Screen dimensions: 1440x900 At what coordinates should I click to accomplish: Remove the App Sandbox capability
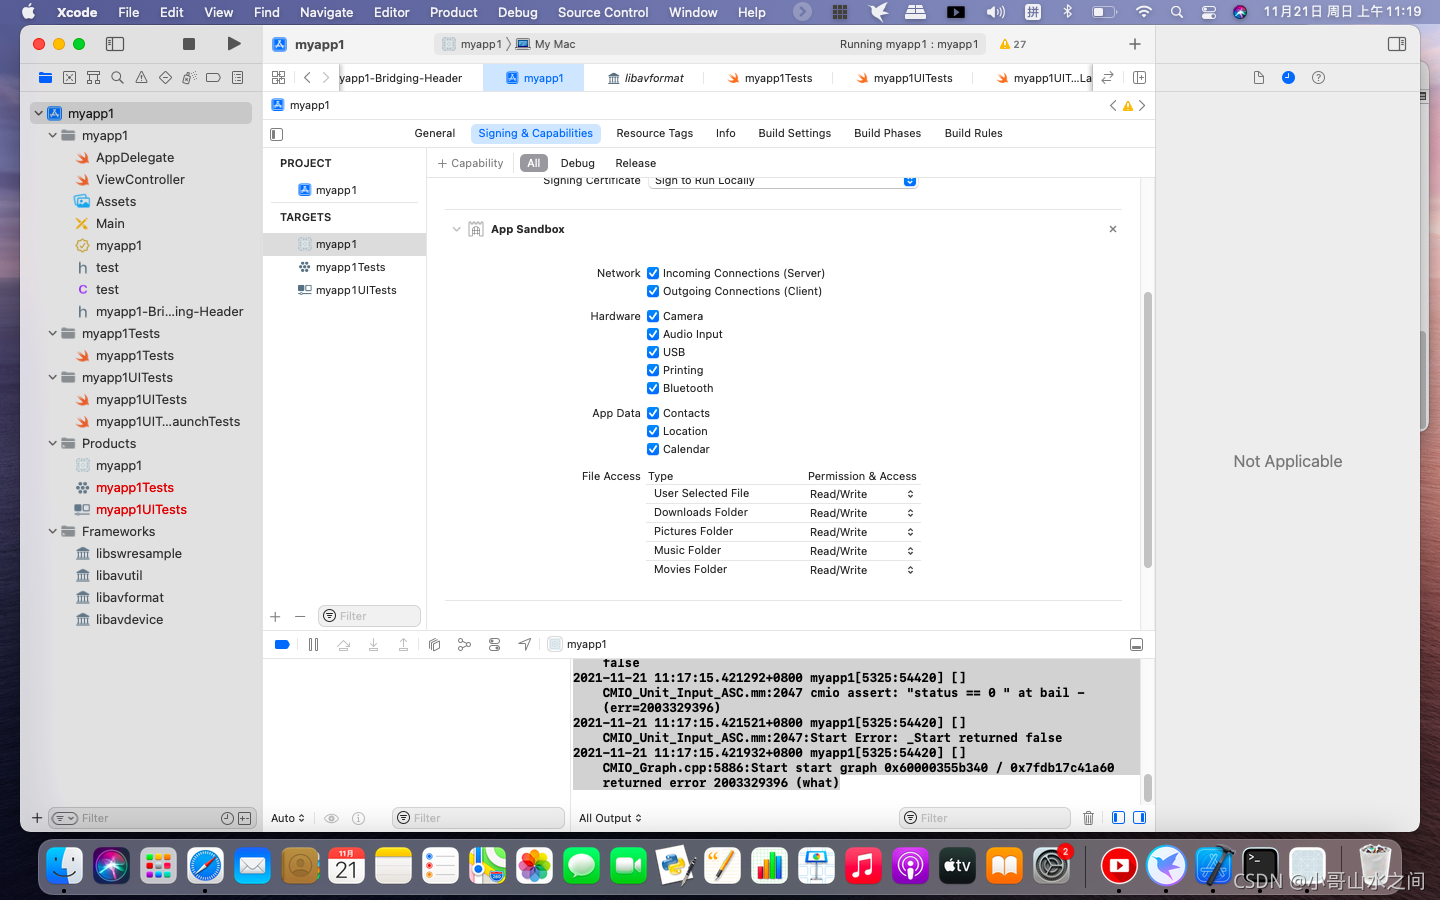click(x=1112, y=229)
